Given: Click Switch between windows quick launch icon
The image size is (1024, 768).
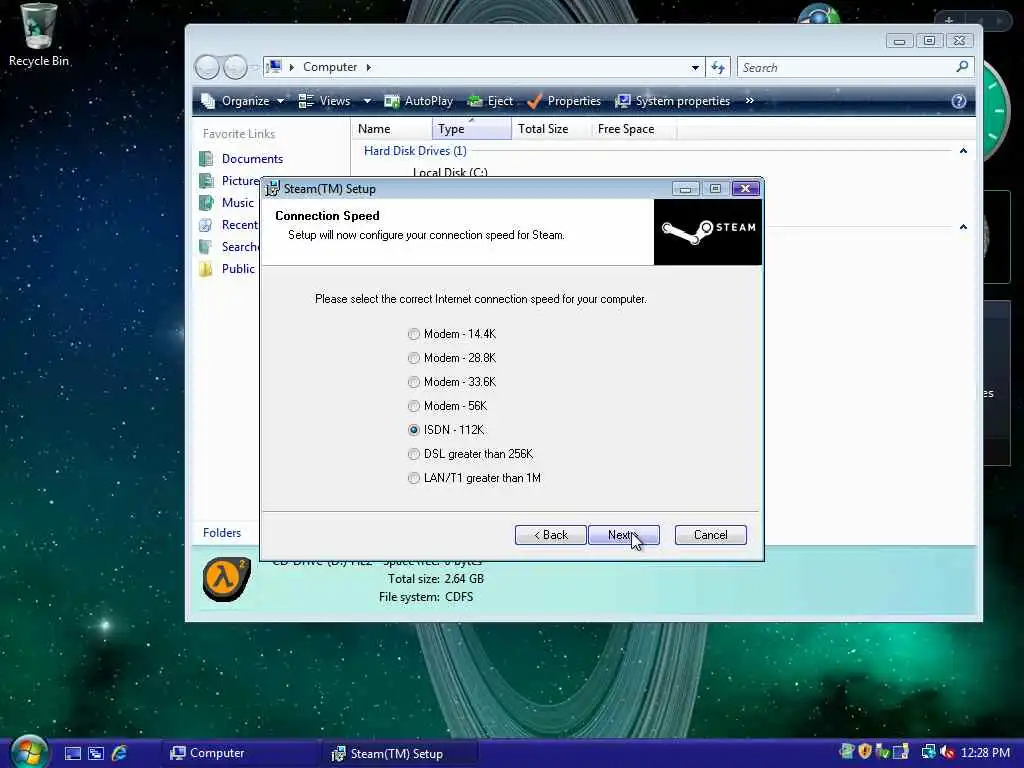Looking at the screenshot, I should point(96,754).
